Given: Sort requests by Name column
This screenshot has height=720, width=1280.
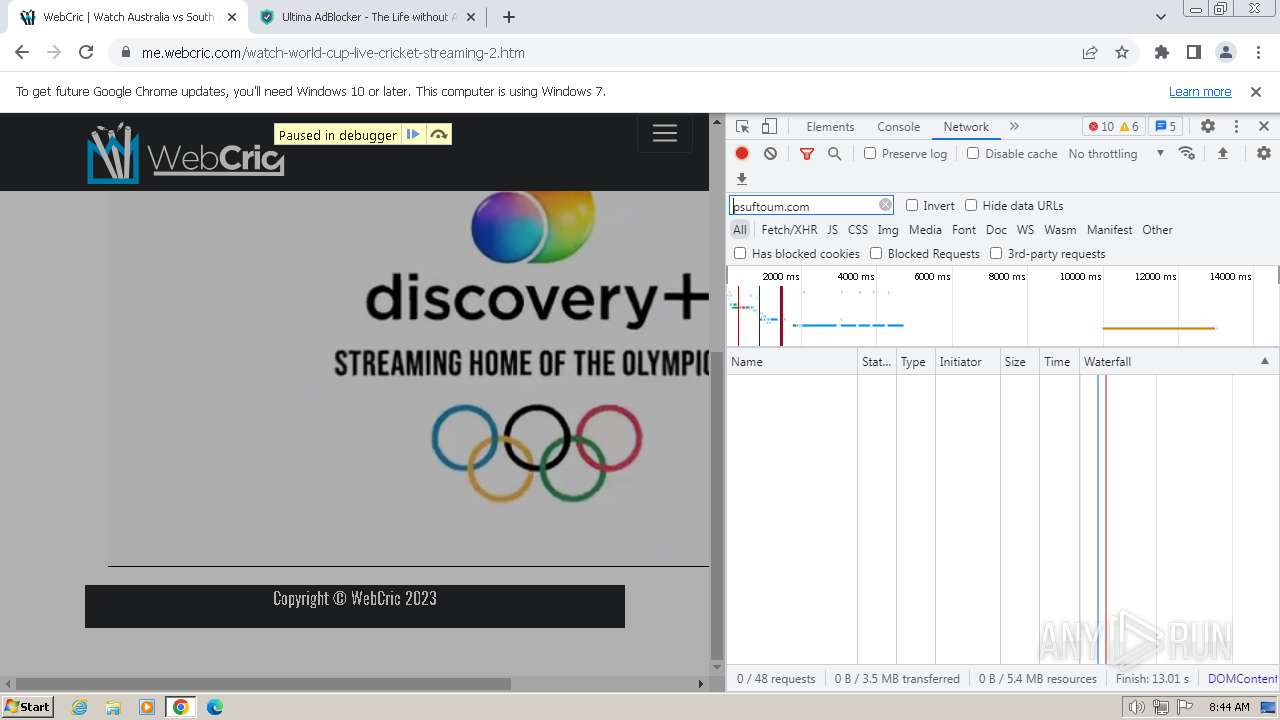Looking at the screenshot, I should pos(792,361).
